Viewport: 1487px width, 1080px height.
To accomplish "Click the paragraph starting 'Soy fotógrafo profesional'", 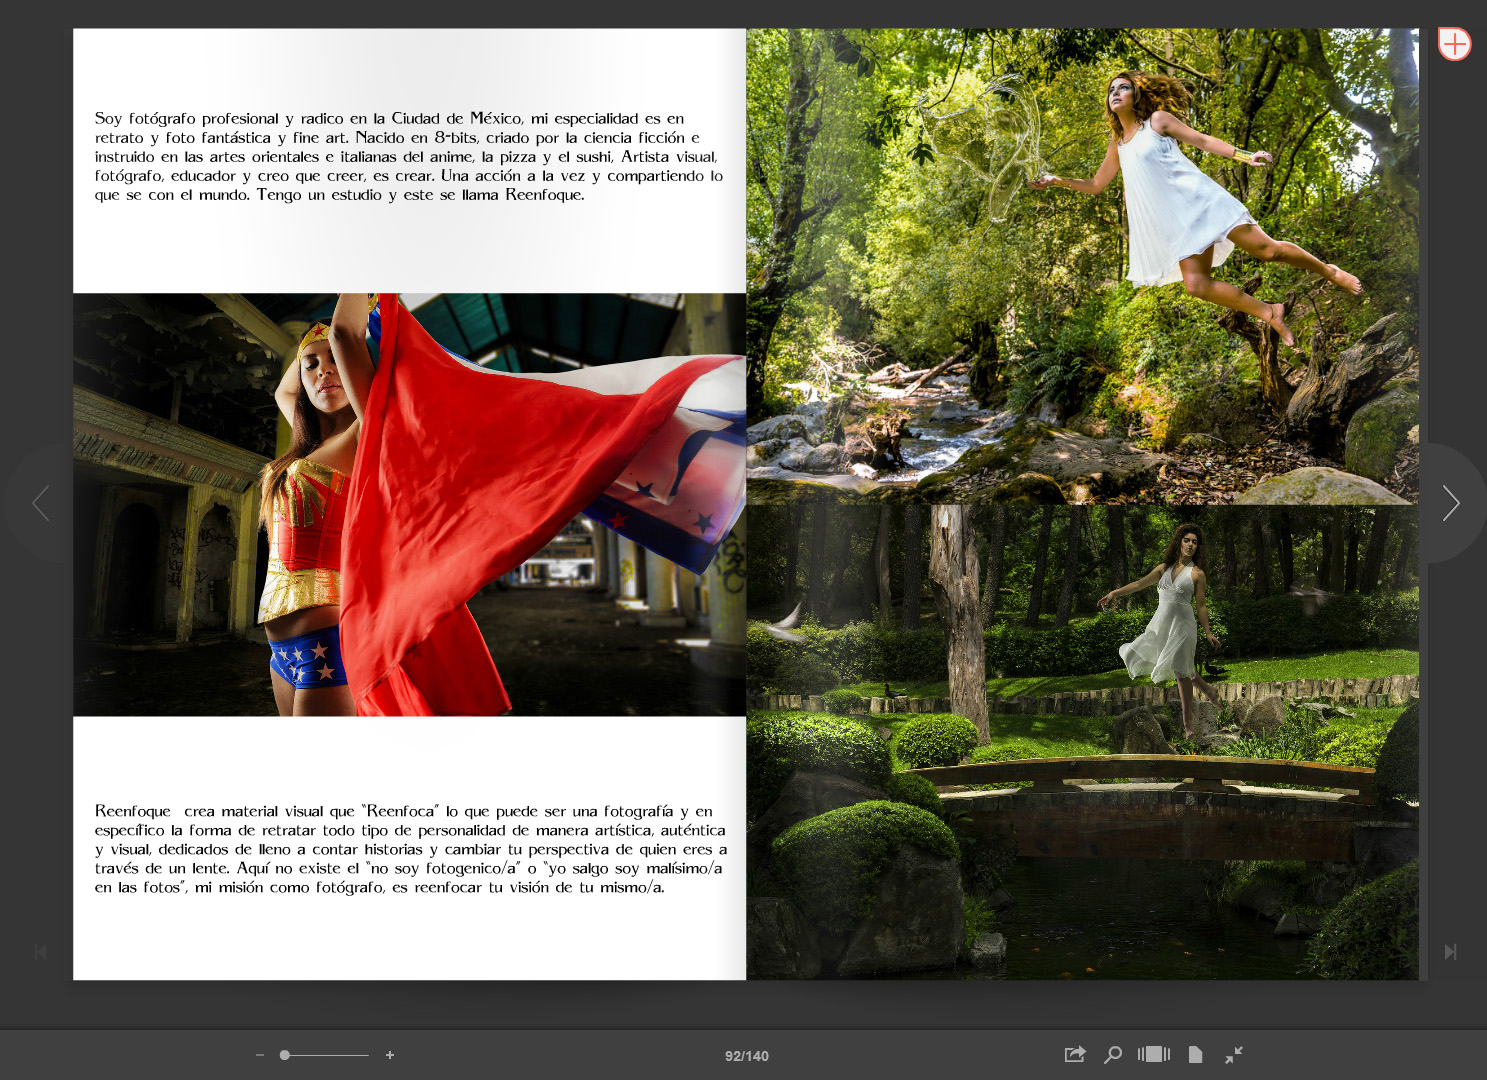I will coord(409,156).
